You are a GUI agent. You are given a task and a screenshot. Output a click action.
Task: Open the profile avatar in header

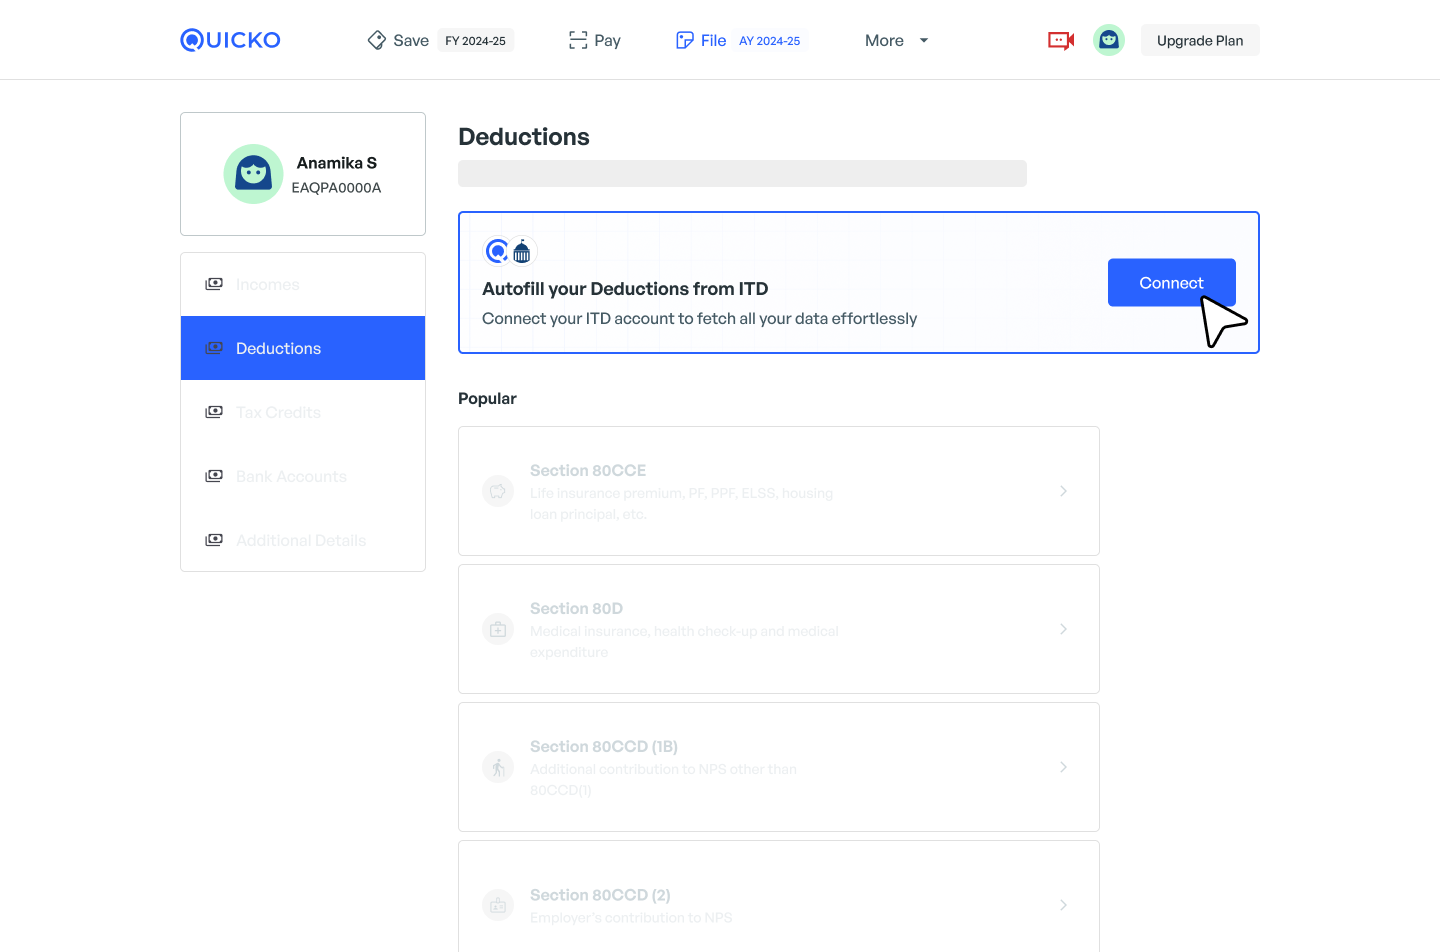pyautogui.click(x=1109, y=40)
